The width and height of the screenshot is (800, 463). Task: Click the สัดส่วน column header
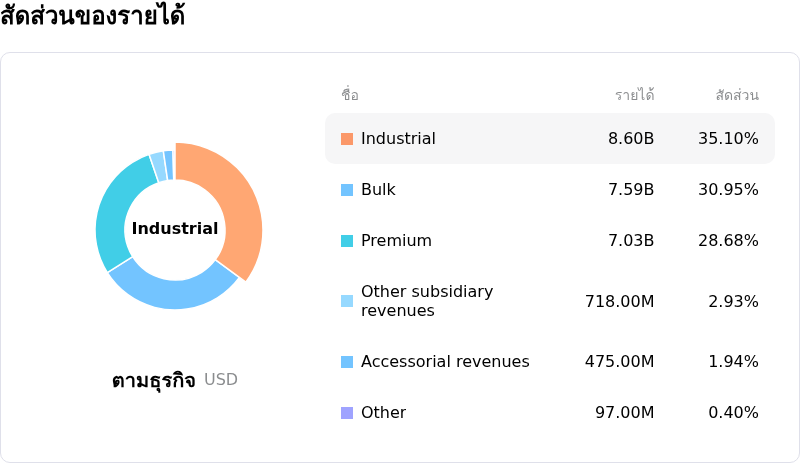click(737, 94)
